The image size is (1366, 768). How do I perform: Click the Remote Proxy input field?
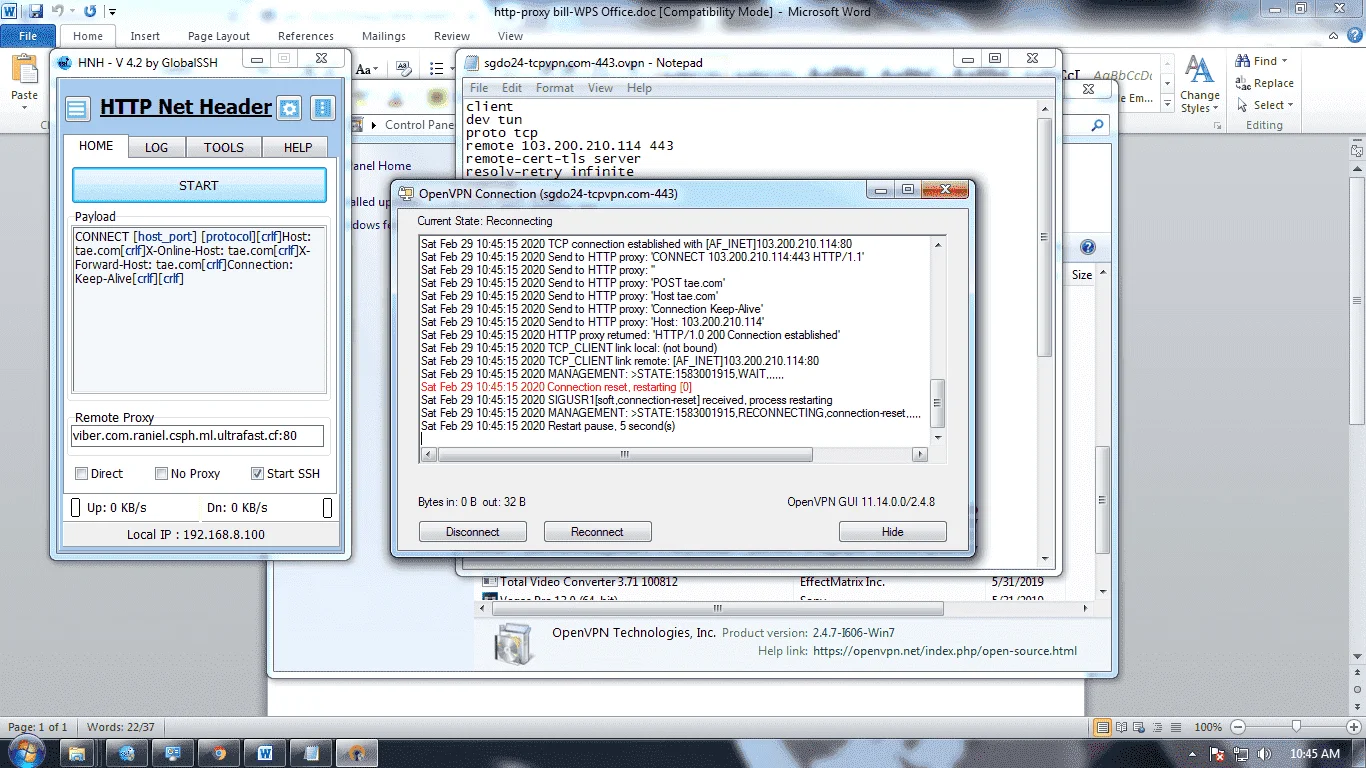click(x=198, y=436)
